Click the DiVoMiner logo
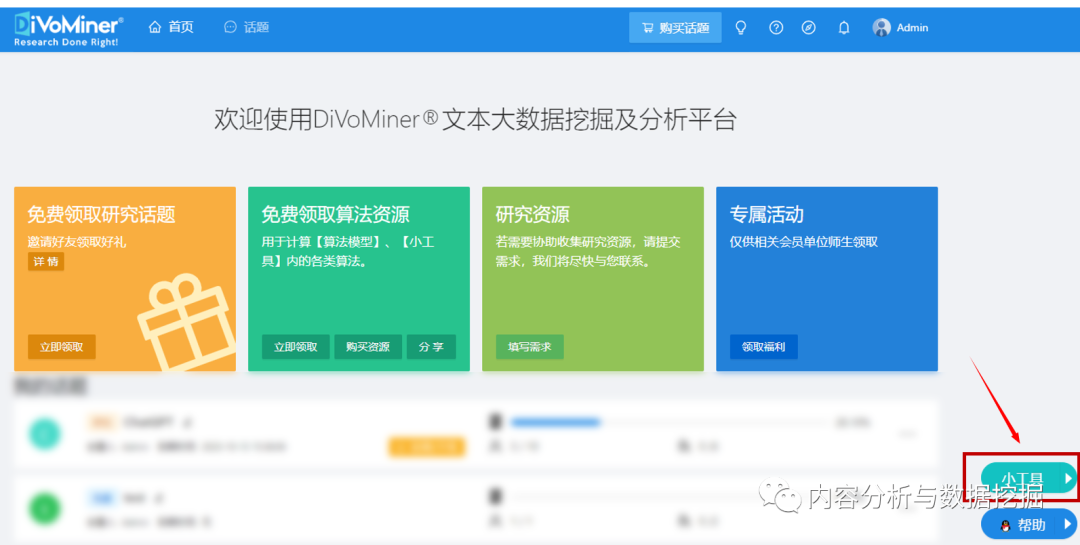The width and height of the screenshot is (1080, 545). click(68, 29)
